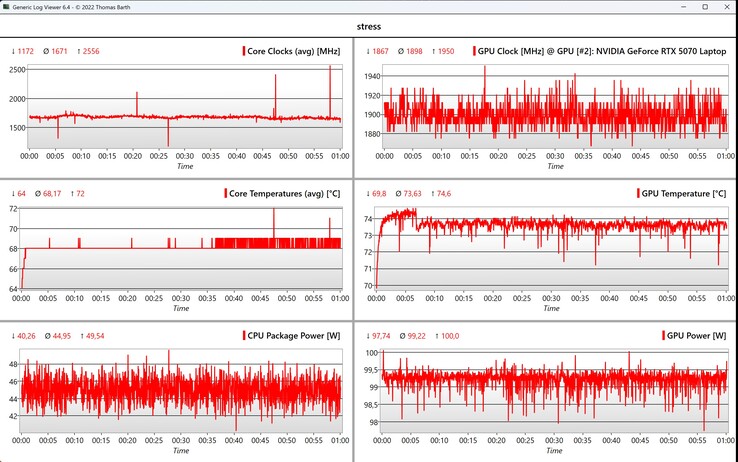
Task: Click the red marker beside GPU Power
Action: tap(664, 335)
